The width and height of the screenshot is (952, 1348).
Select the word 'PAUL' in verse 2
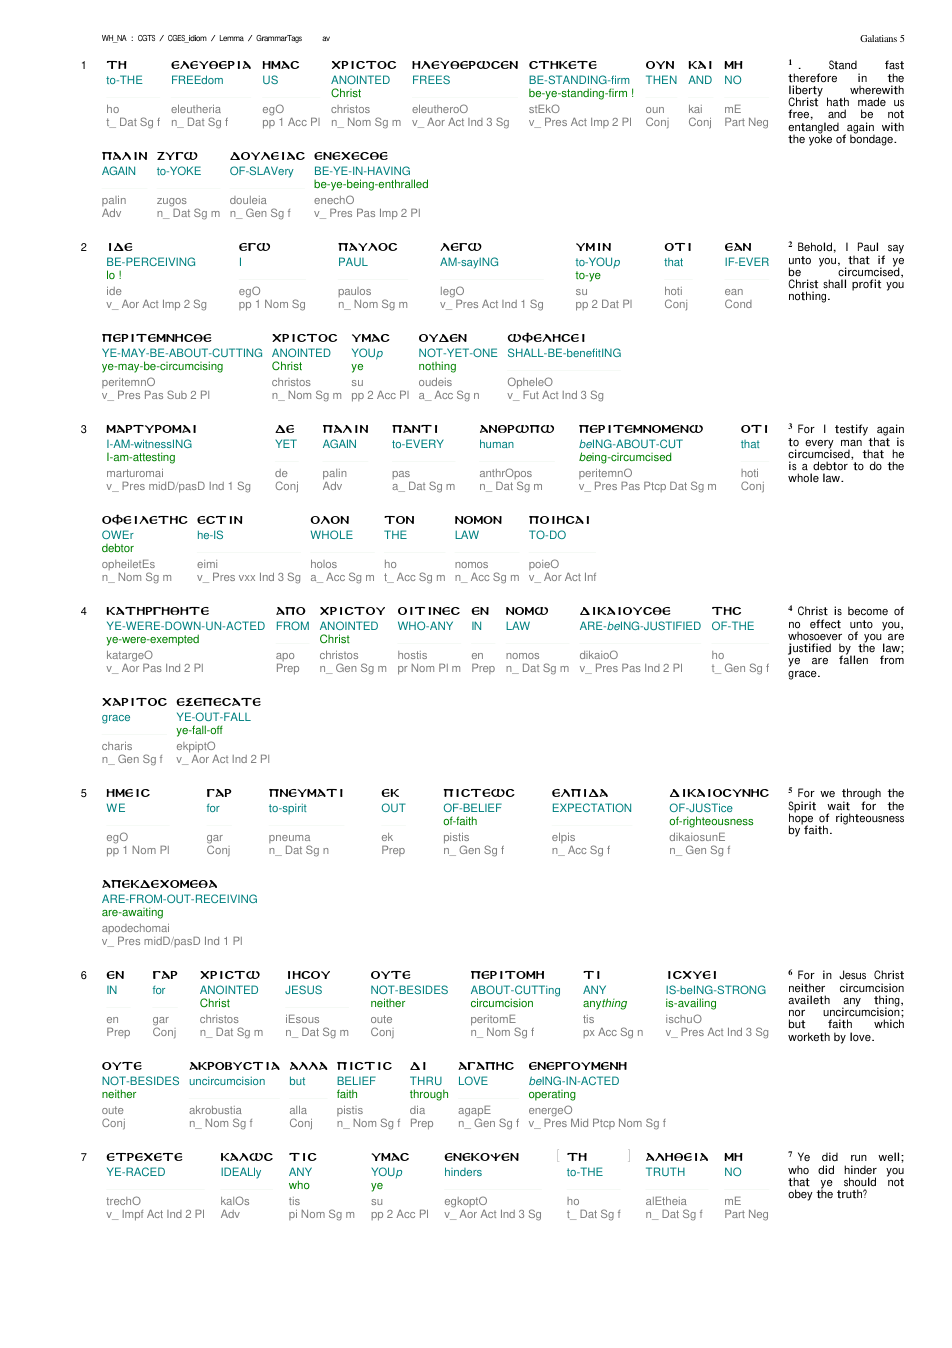point(353,263)
